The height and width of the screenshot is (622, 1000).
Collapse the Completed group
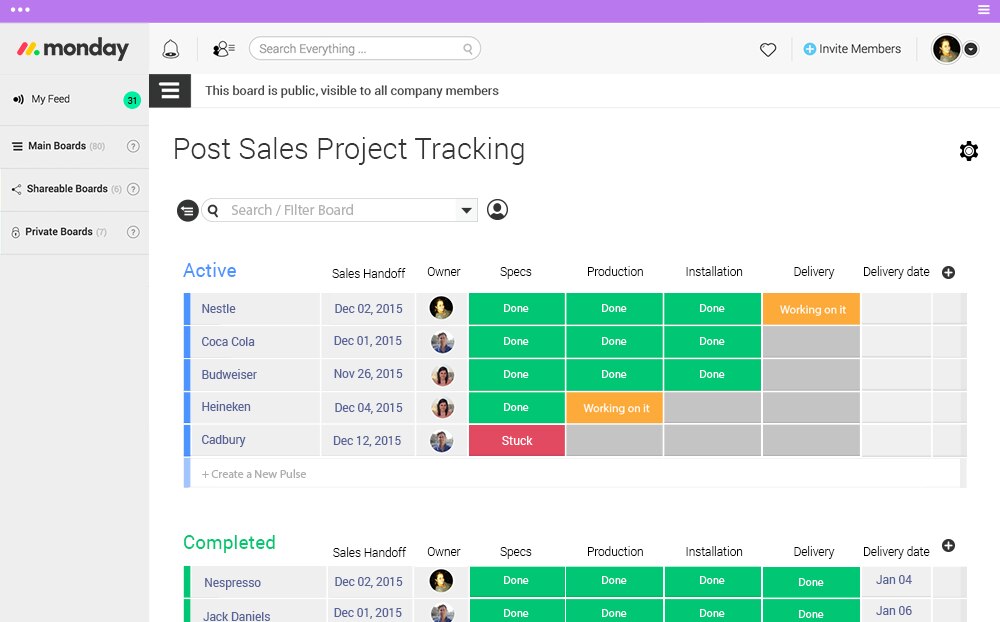(x=229, y=542)
